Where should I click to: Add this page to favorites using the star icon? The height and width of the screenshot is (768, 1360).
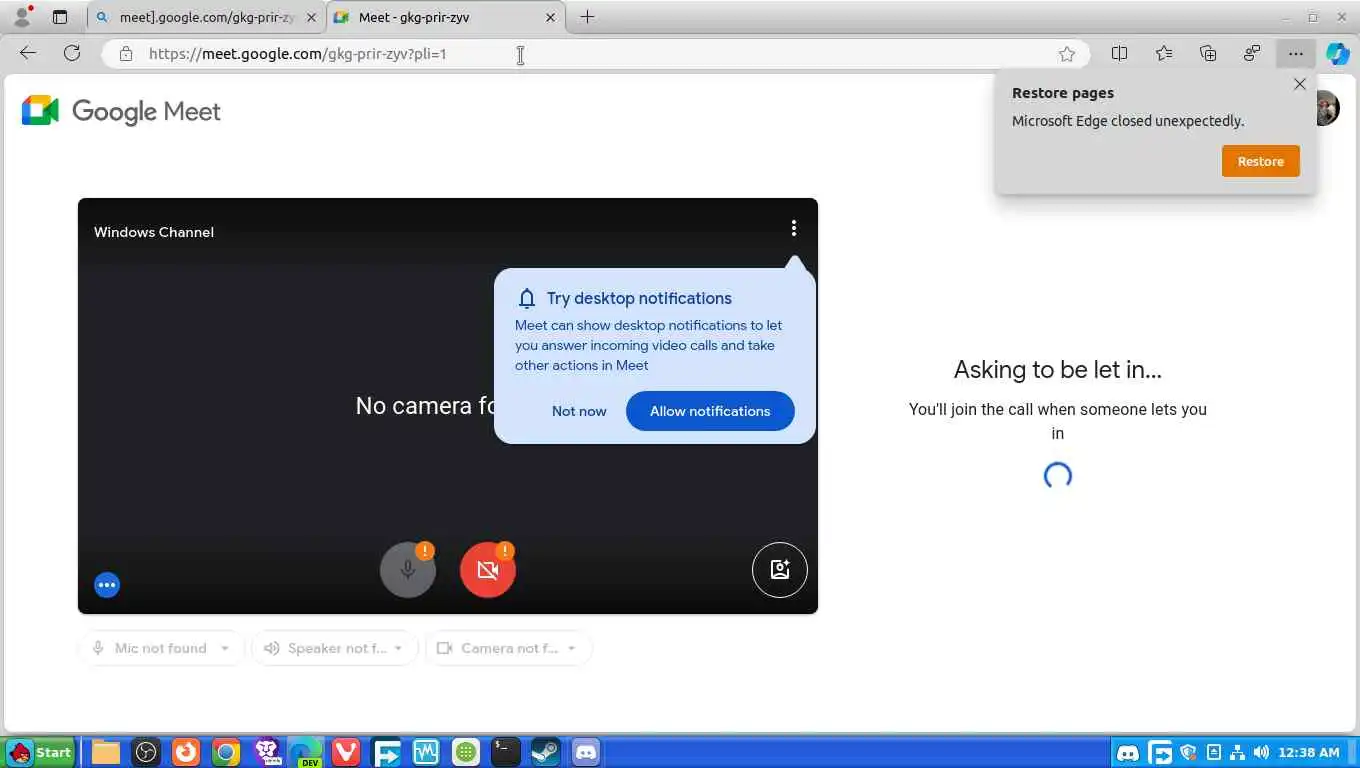pyautogui.click(x=1067, y=54)
